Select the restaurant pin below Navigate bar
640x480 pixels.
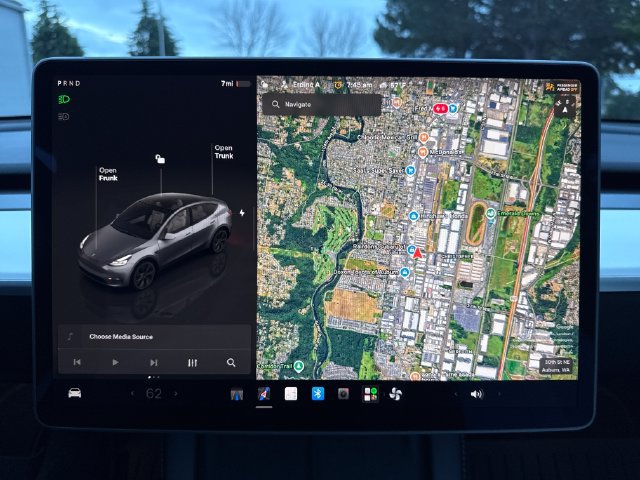coord(396,102)
